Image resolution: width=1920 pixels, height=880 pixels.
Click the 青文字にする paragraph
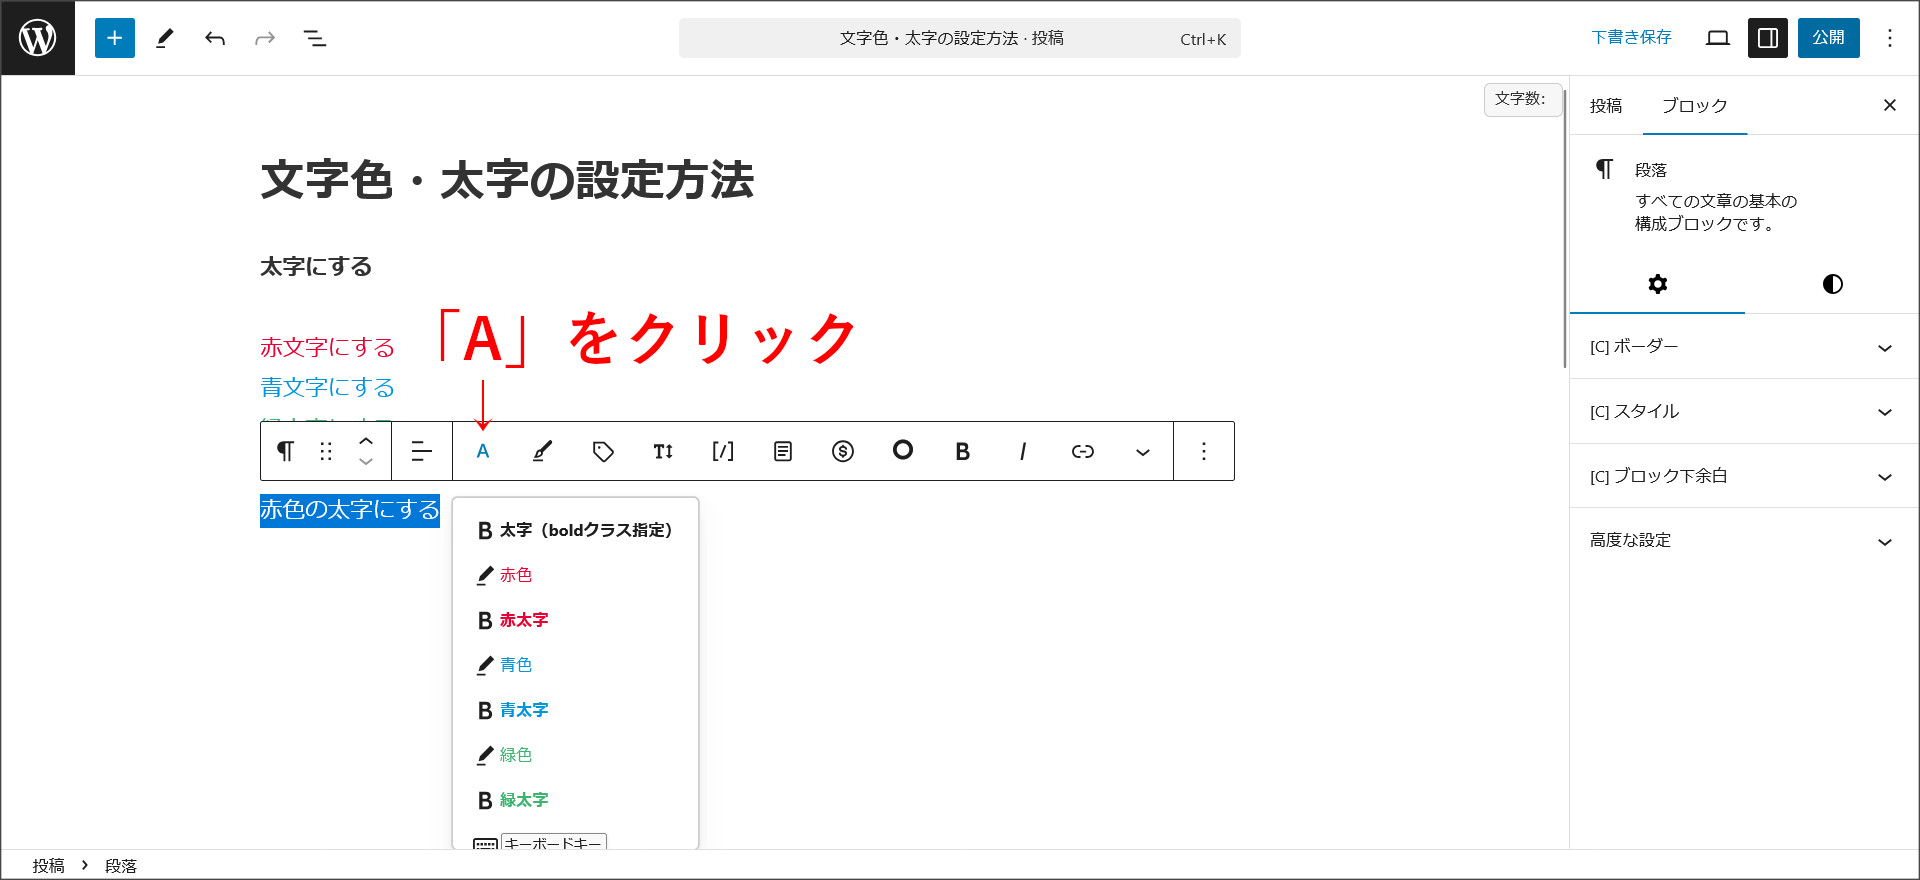(x=327, y=387)
